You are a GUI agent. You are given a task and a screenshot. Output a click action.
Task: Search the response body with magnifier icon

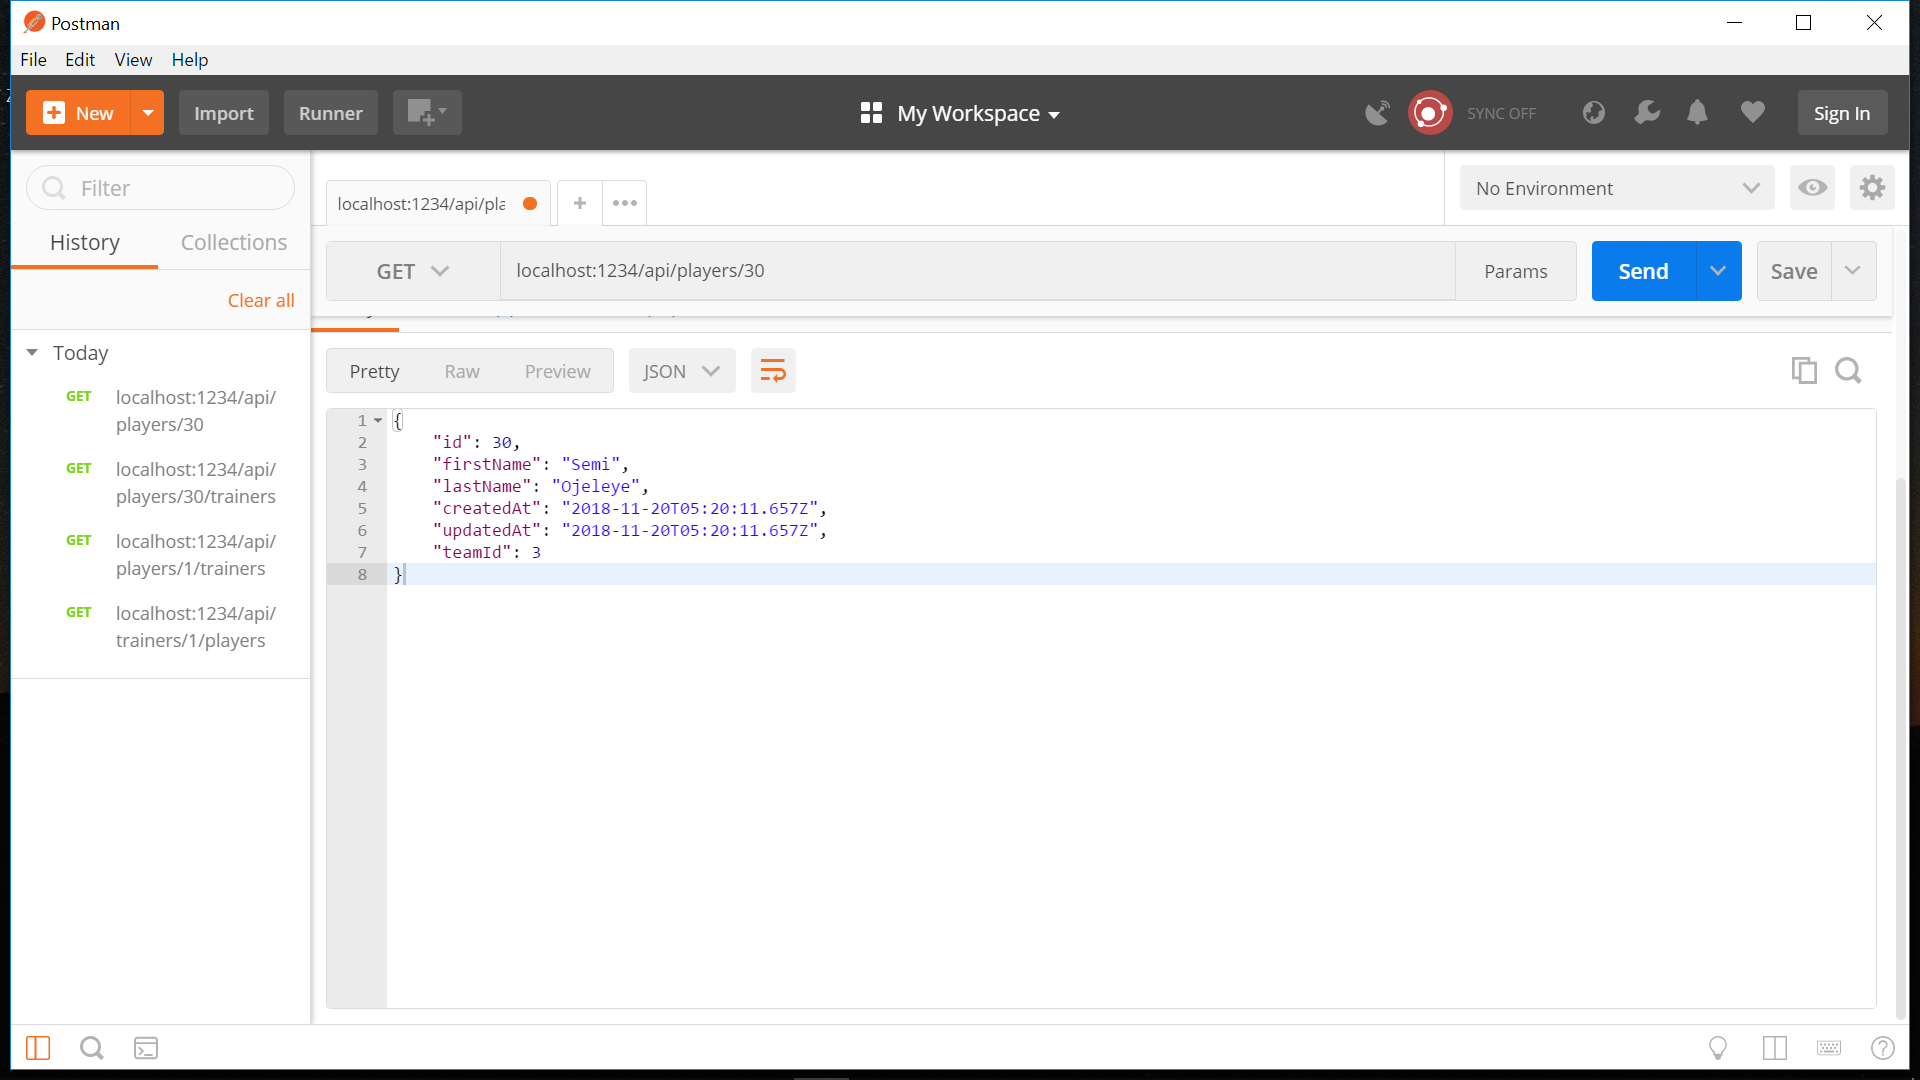(1848, 371)
